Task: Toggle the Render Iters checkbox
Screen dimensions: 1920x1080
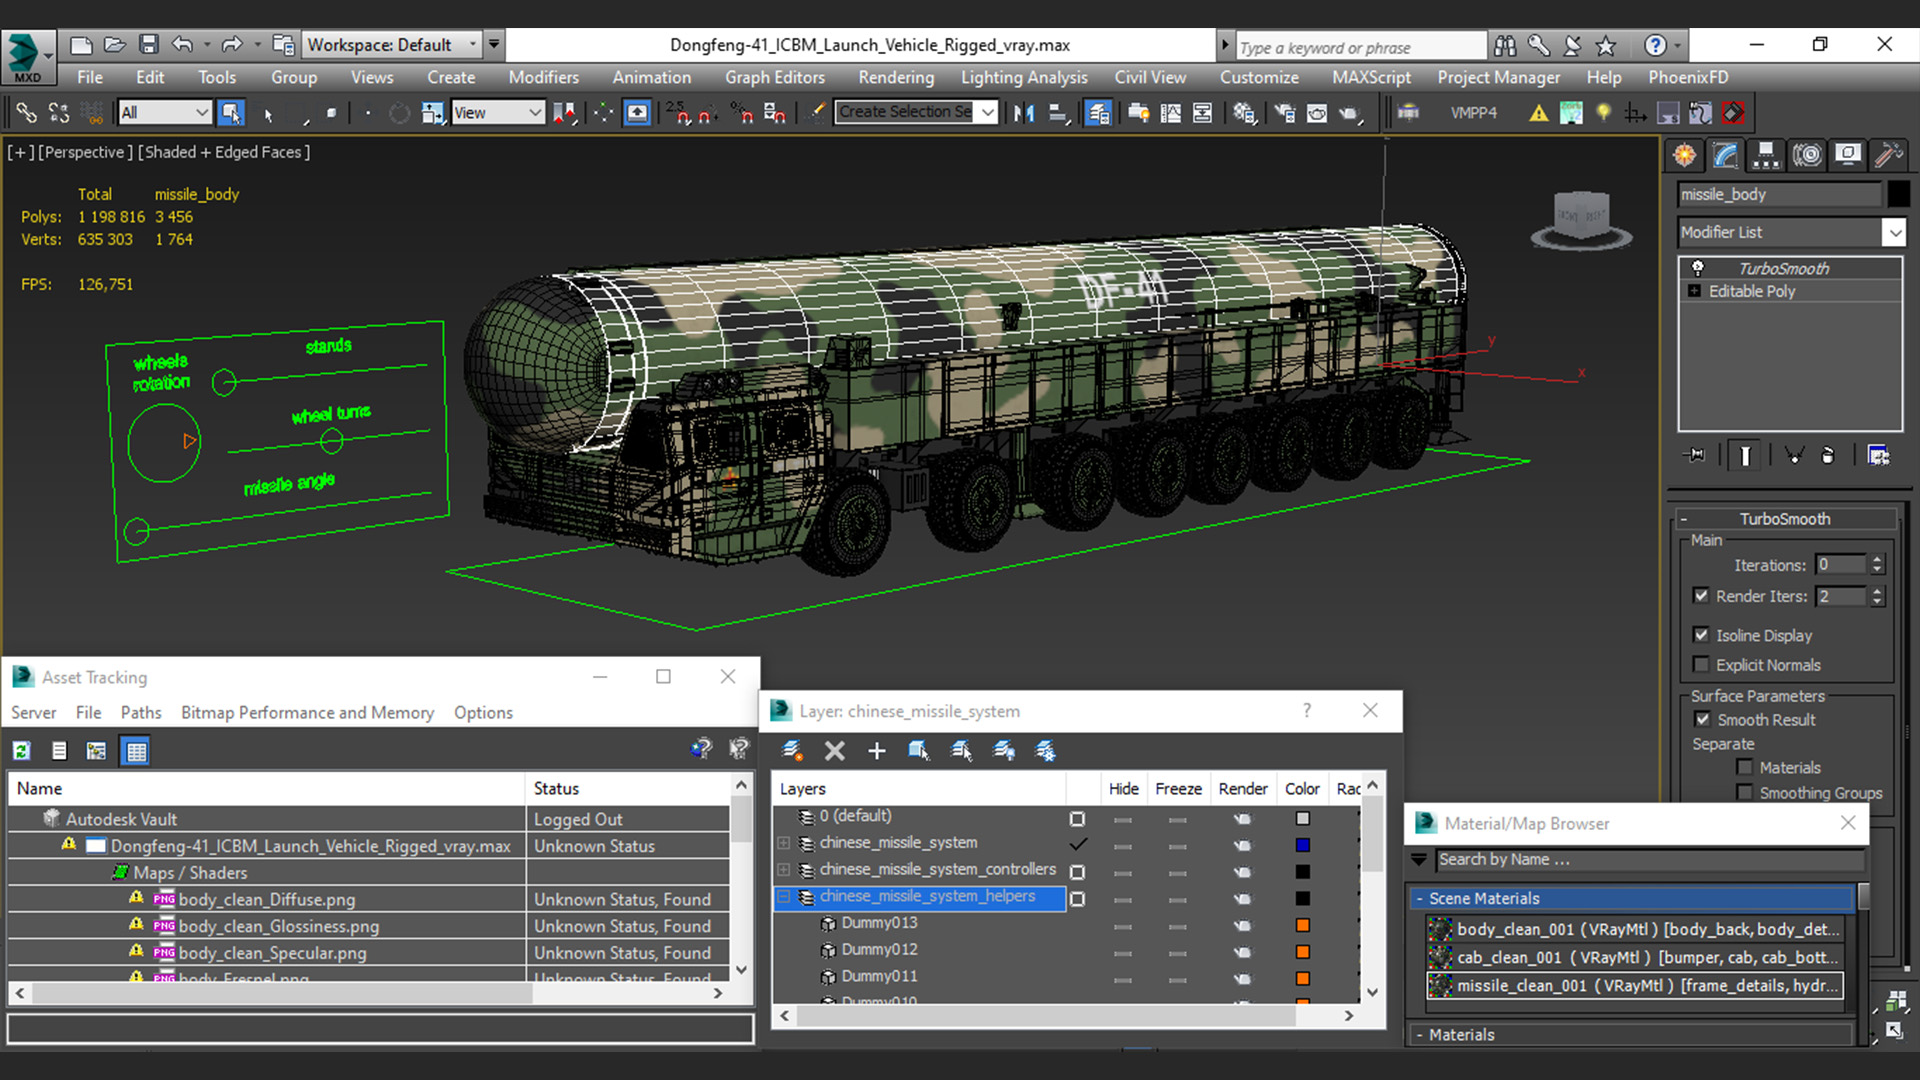Action: (x=1701, y=596)
